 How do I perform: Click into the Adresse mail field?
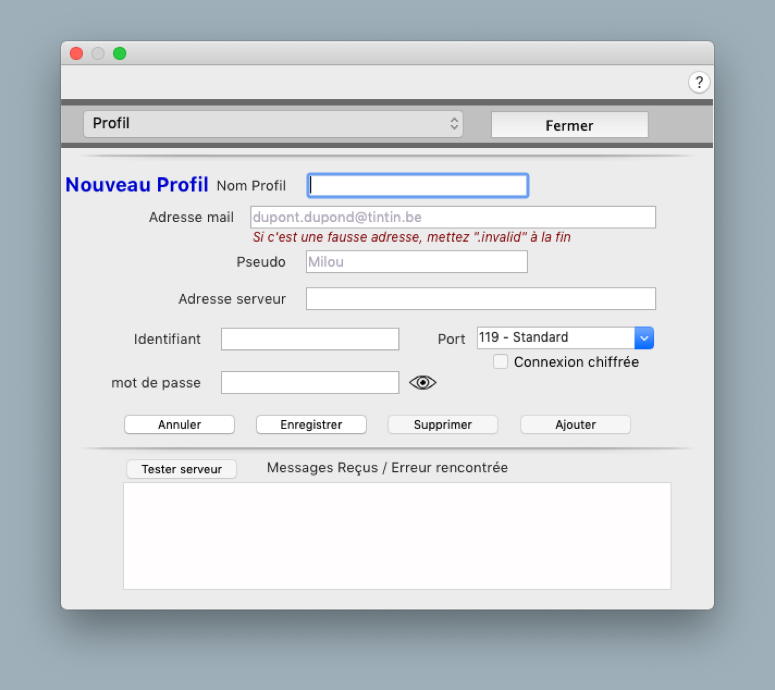pos(453,217)
